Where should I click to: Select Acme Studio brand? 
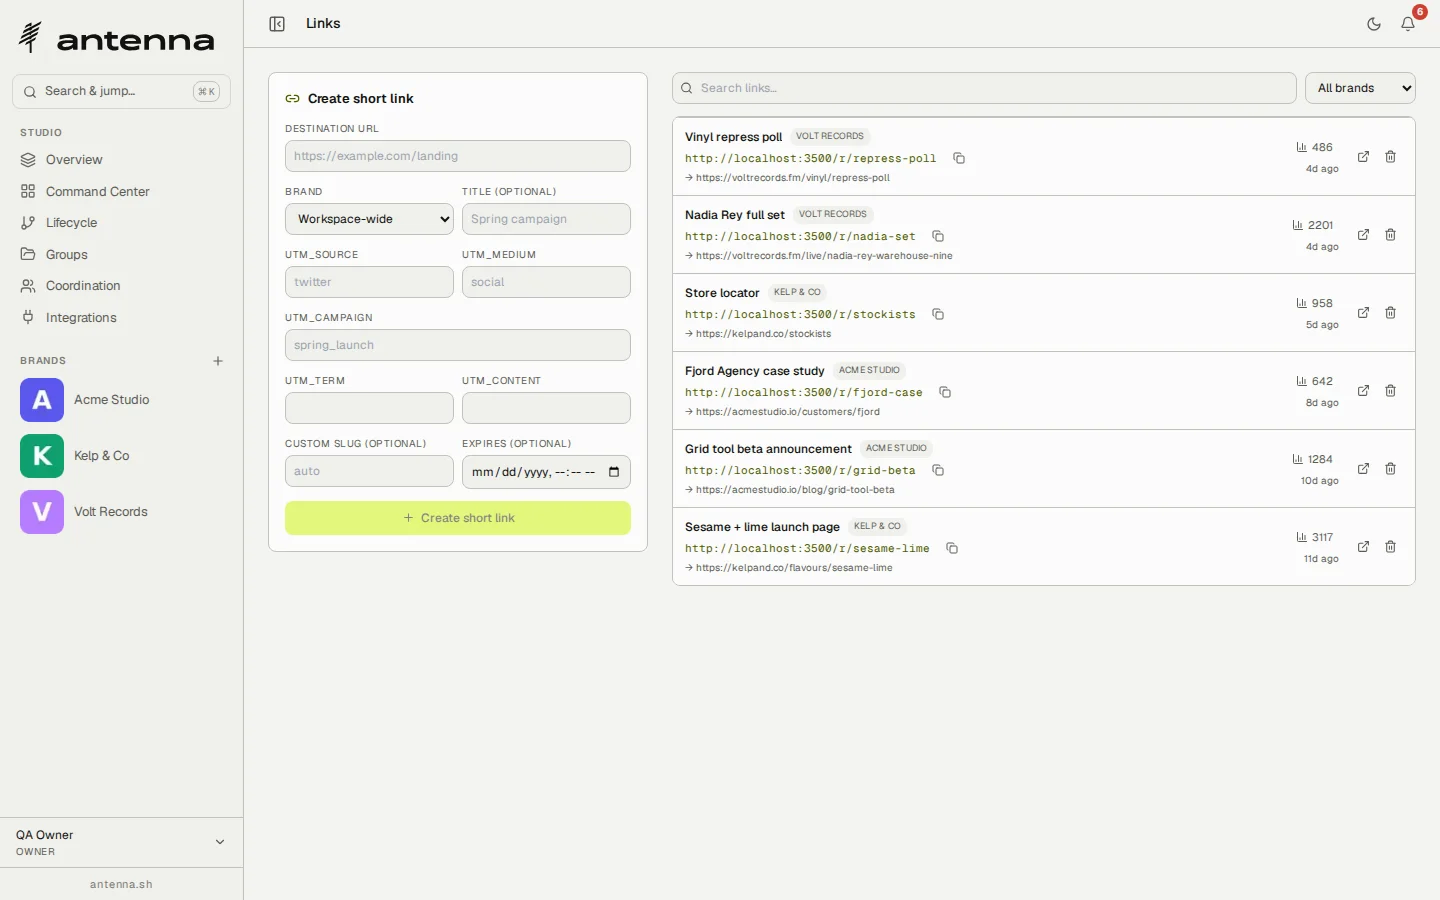(121, 400)
